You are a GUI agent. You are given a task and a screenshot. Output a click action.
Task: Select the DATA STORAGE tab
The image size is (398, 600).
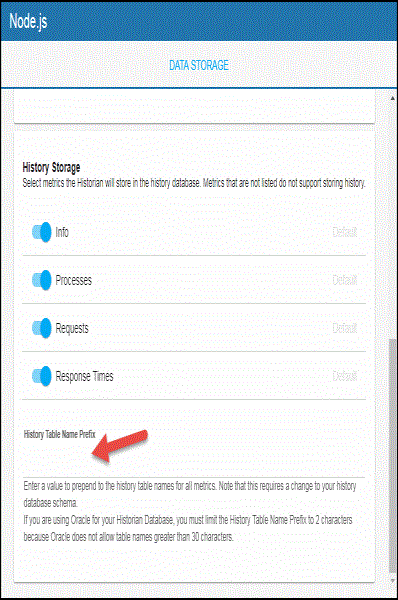tap(199, 65)
